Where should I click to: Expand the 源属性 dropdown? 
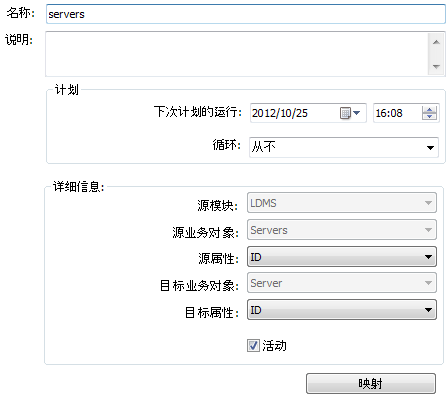pos(342,257)
